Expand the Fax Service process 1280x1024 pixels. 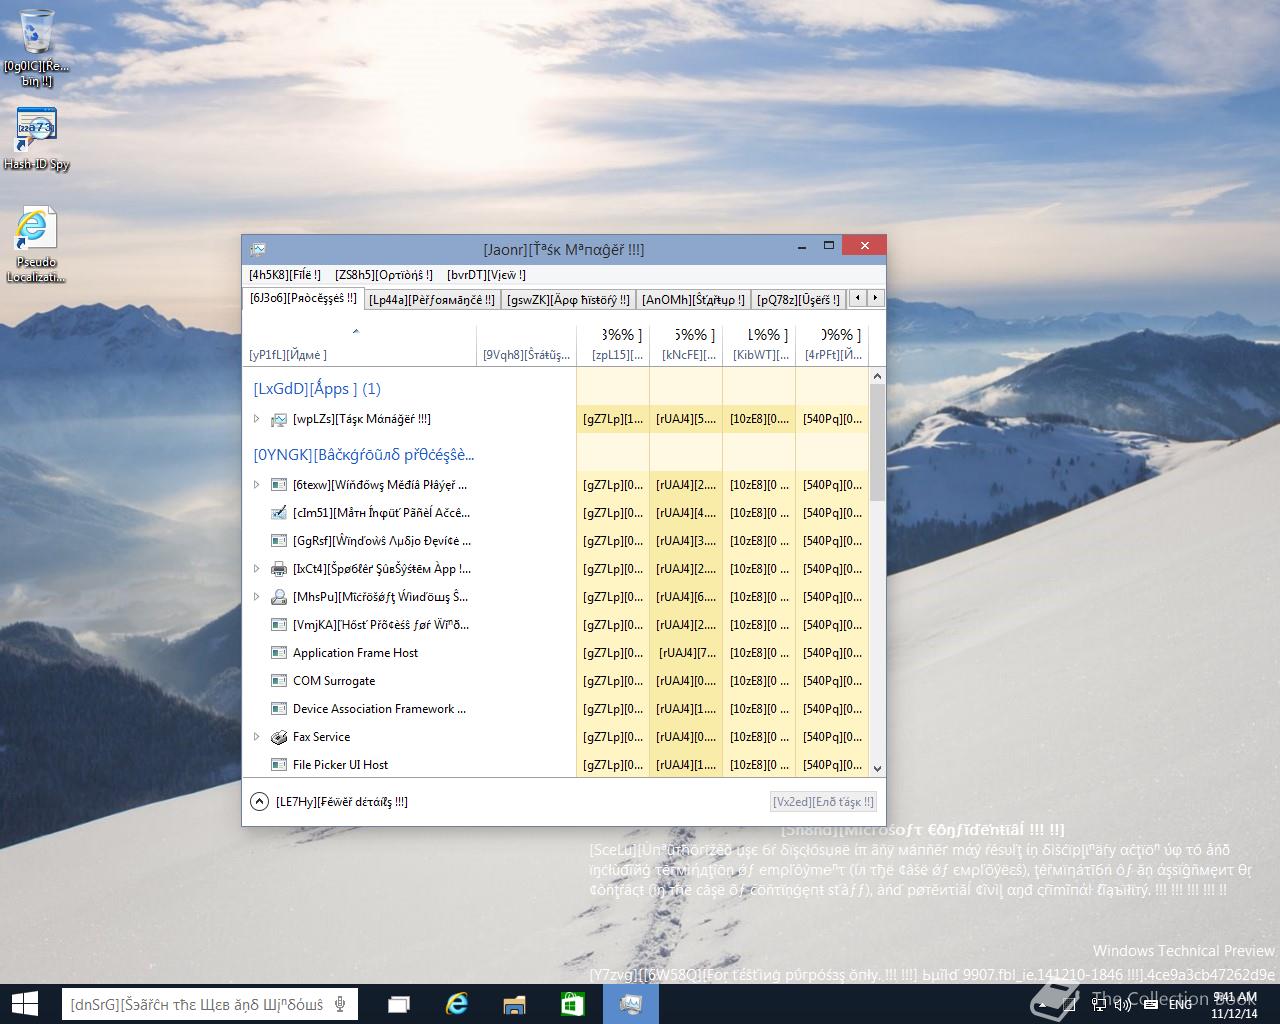click(256, 737)
